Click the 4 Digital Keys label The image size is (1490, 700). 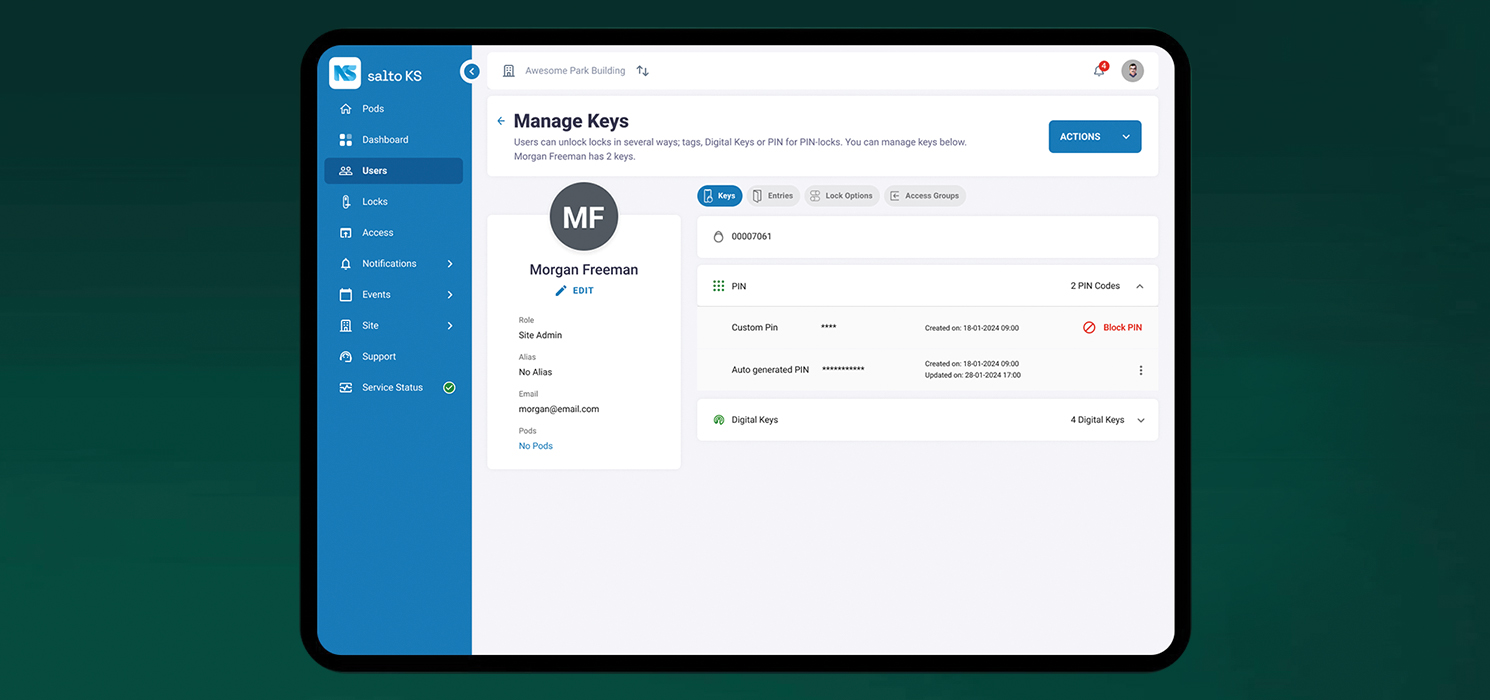tap(1097, 420)
